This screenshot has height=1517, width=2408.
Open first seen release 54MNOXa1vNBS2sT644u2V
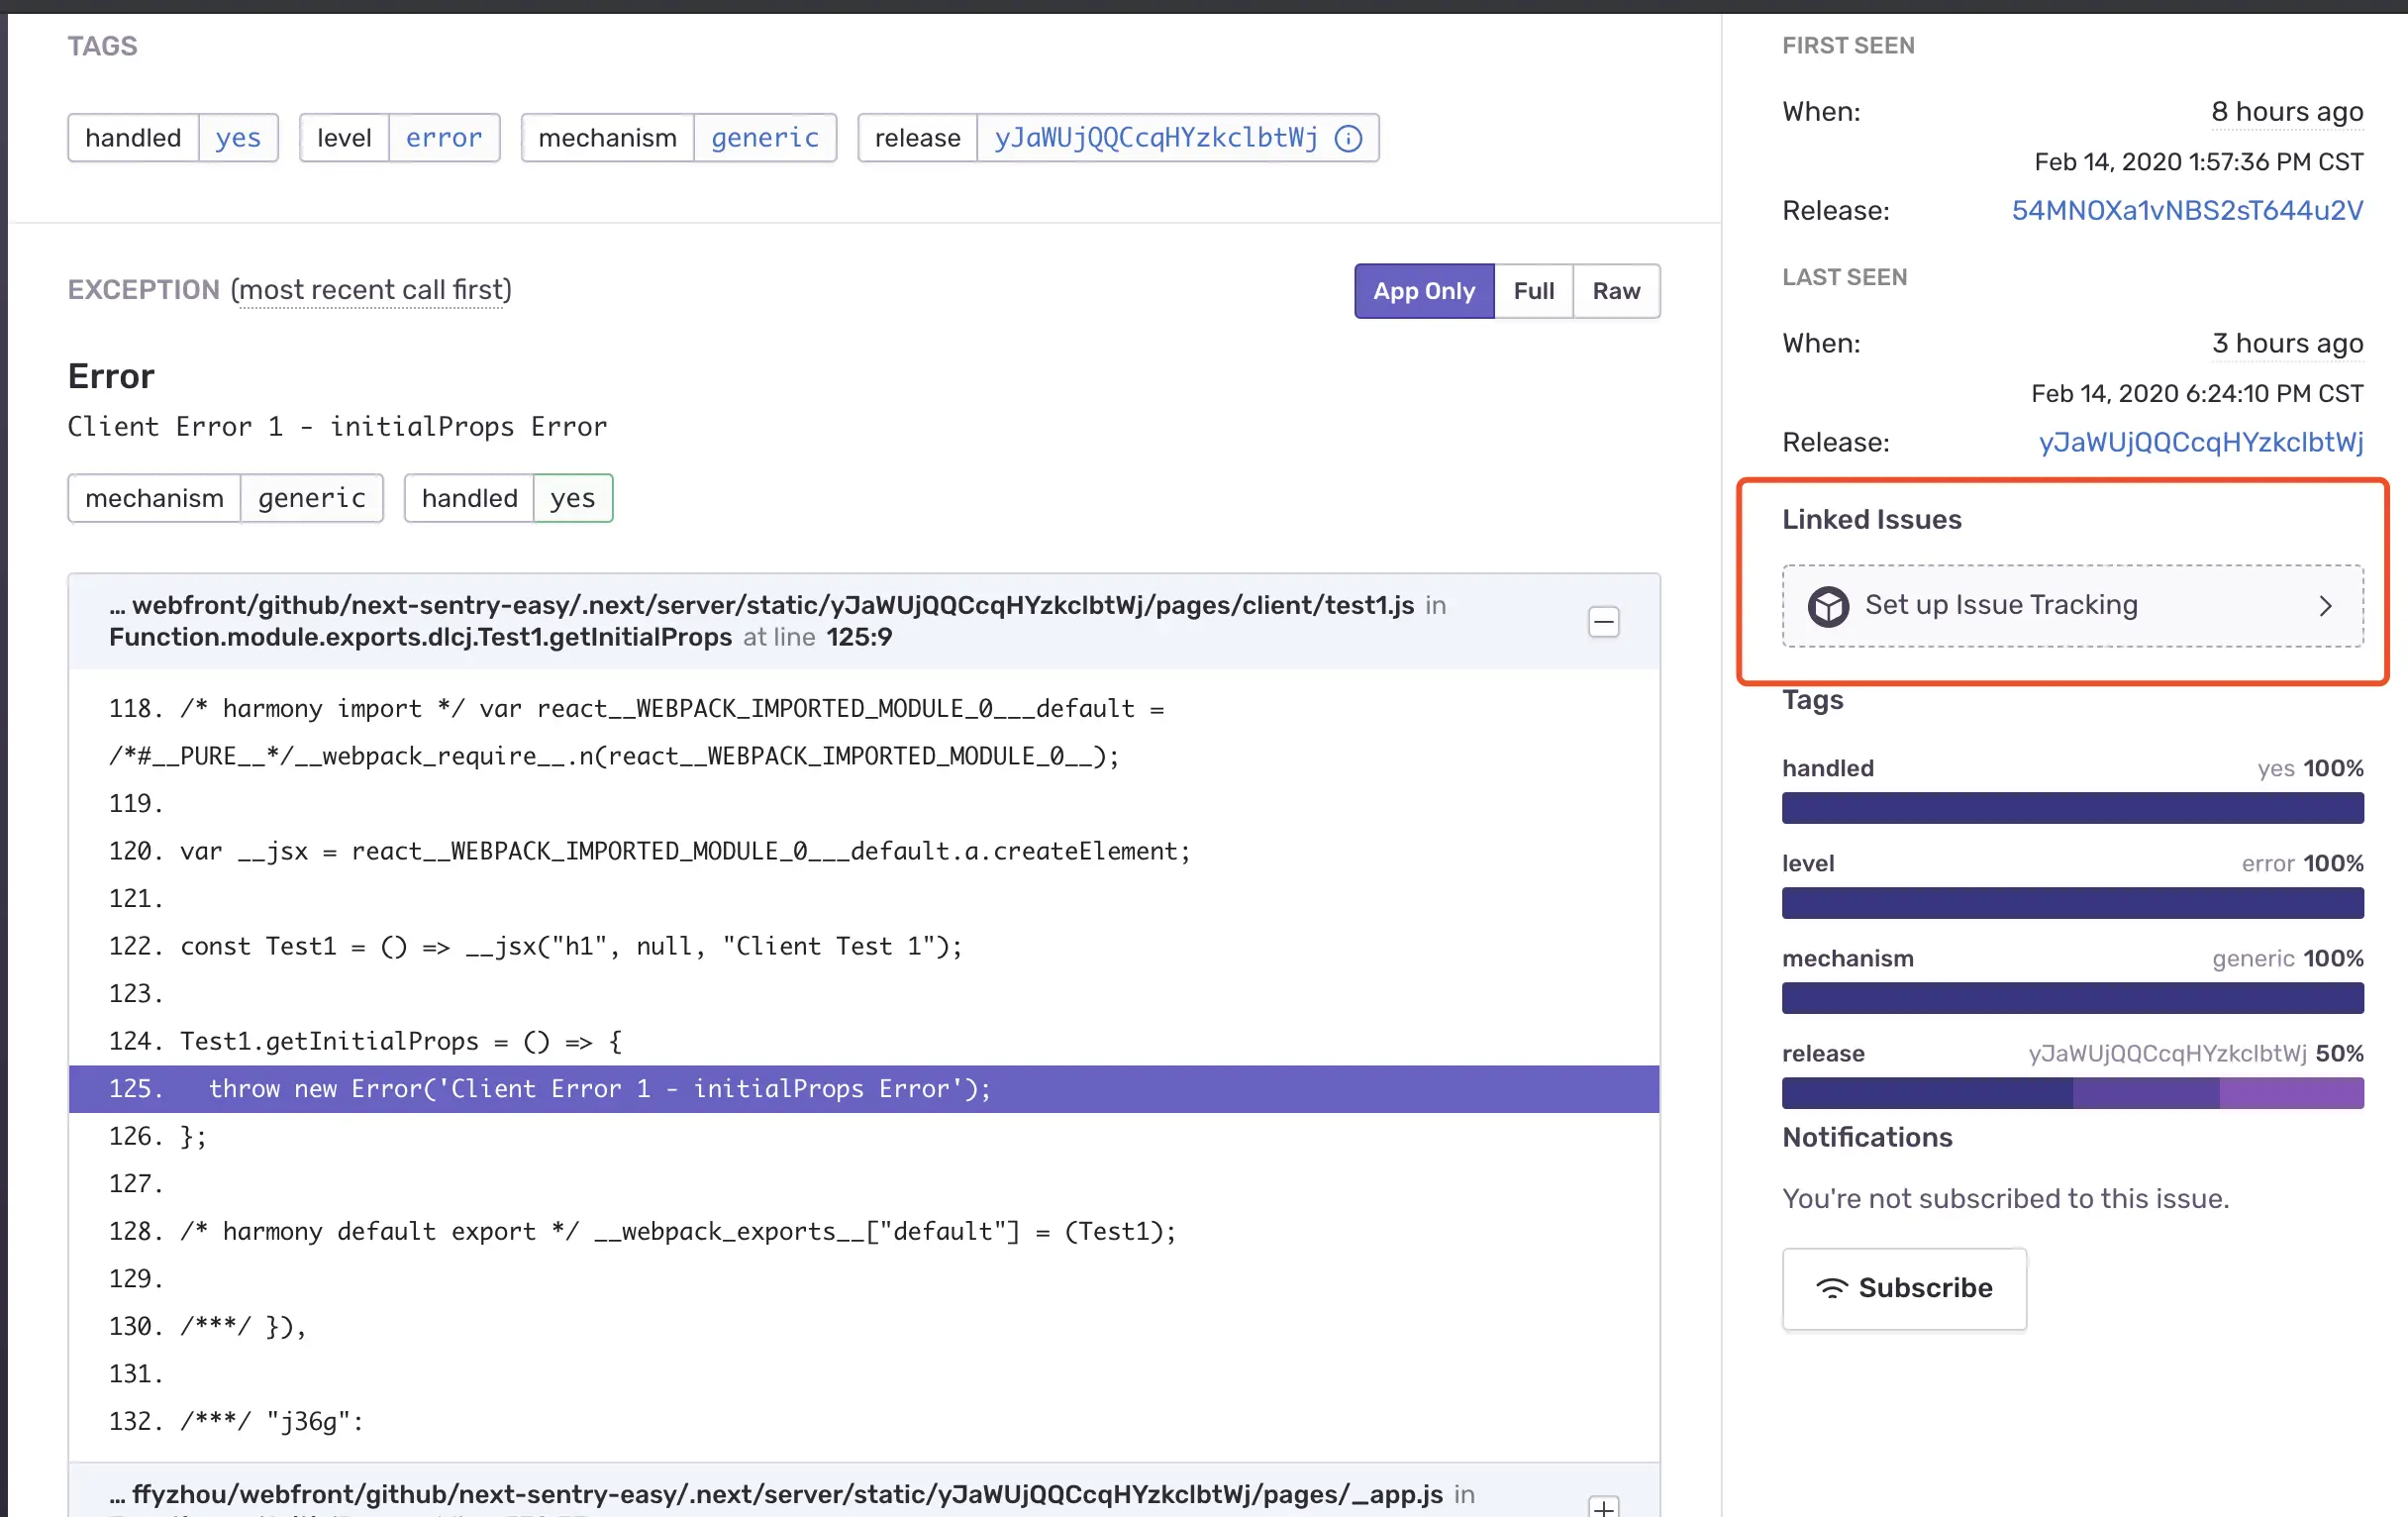pos(2187,211)
